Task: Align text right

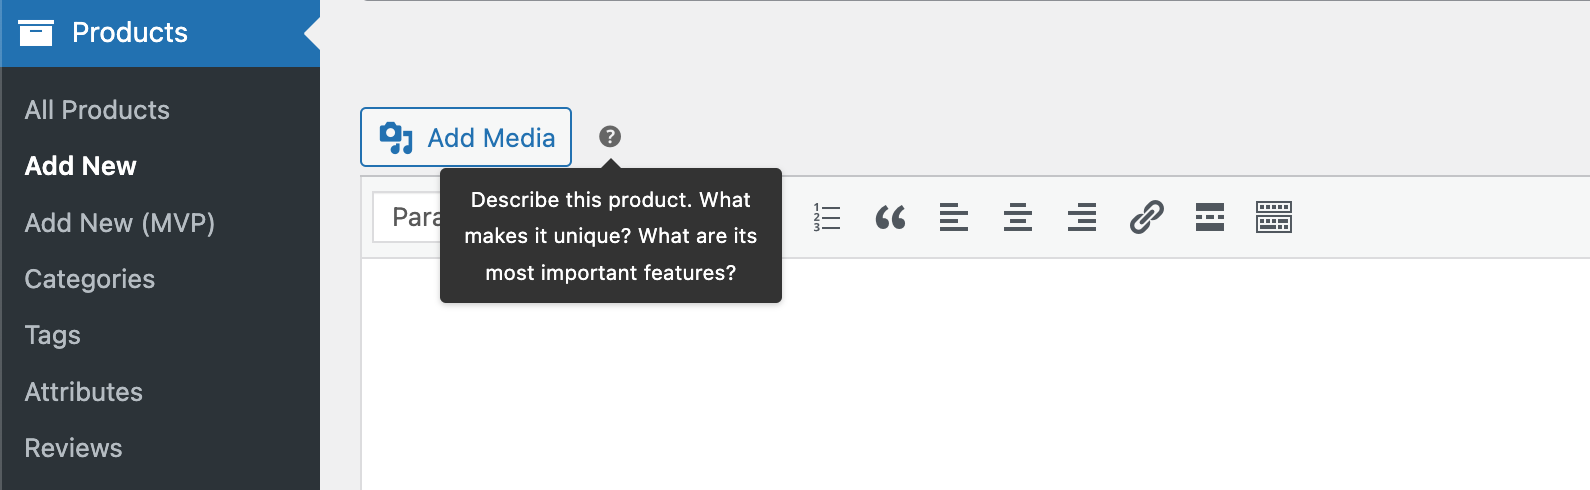Action: [x=1082, y=217]
